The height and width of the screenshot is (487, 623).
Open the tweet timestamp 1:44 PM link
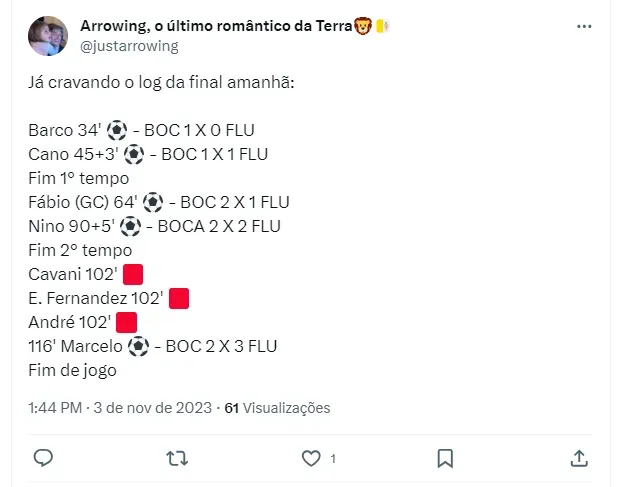[56, 407]
